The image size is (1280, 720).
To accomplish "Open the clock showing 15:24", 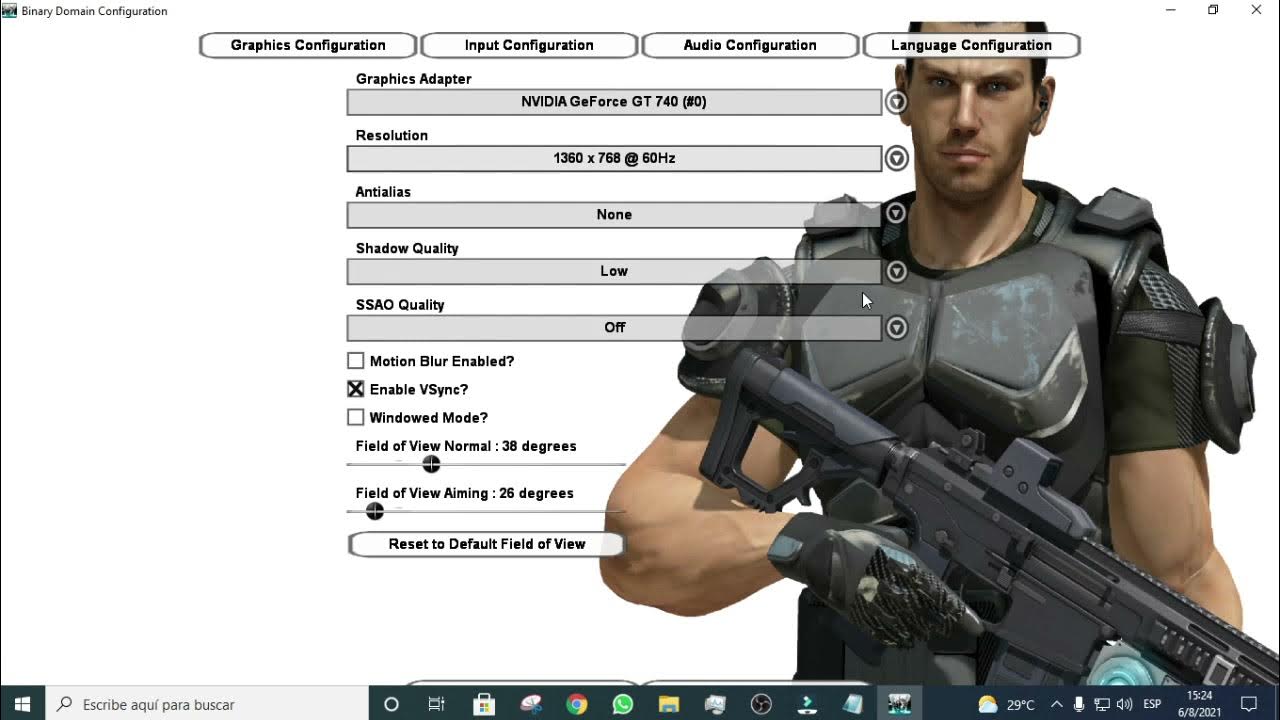I will click(1200, 704).
